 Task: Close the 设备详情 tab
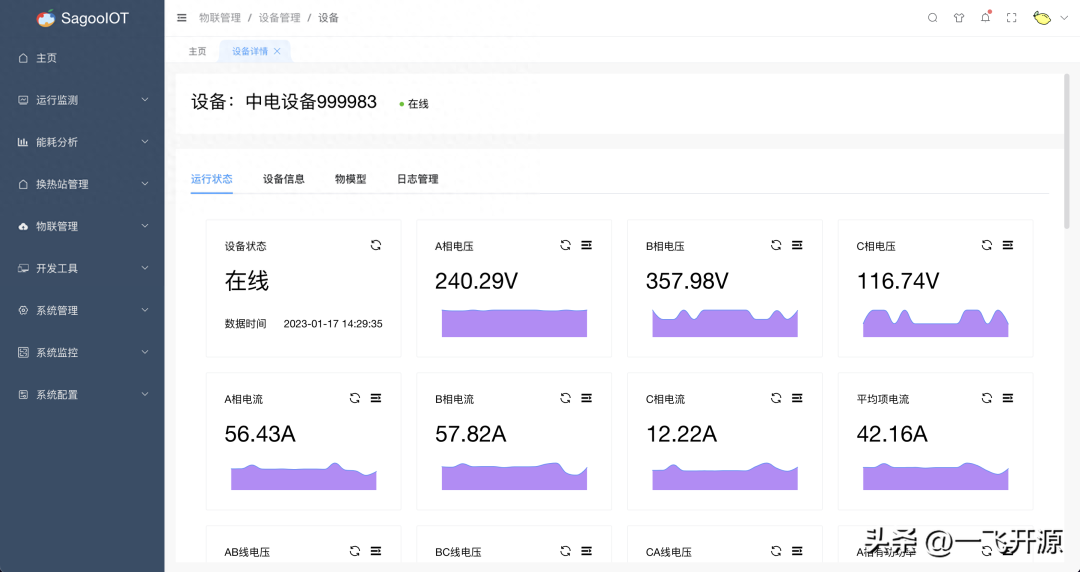277,51
